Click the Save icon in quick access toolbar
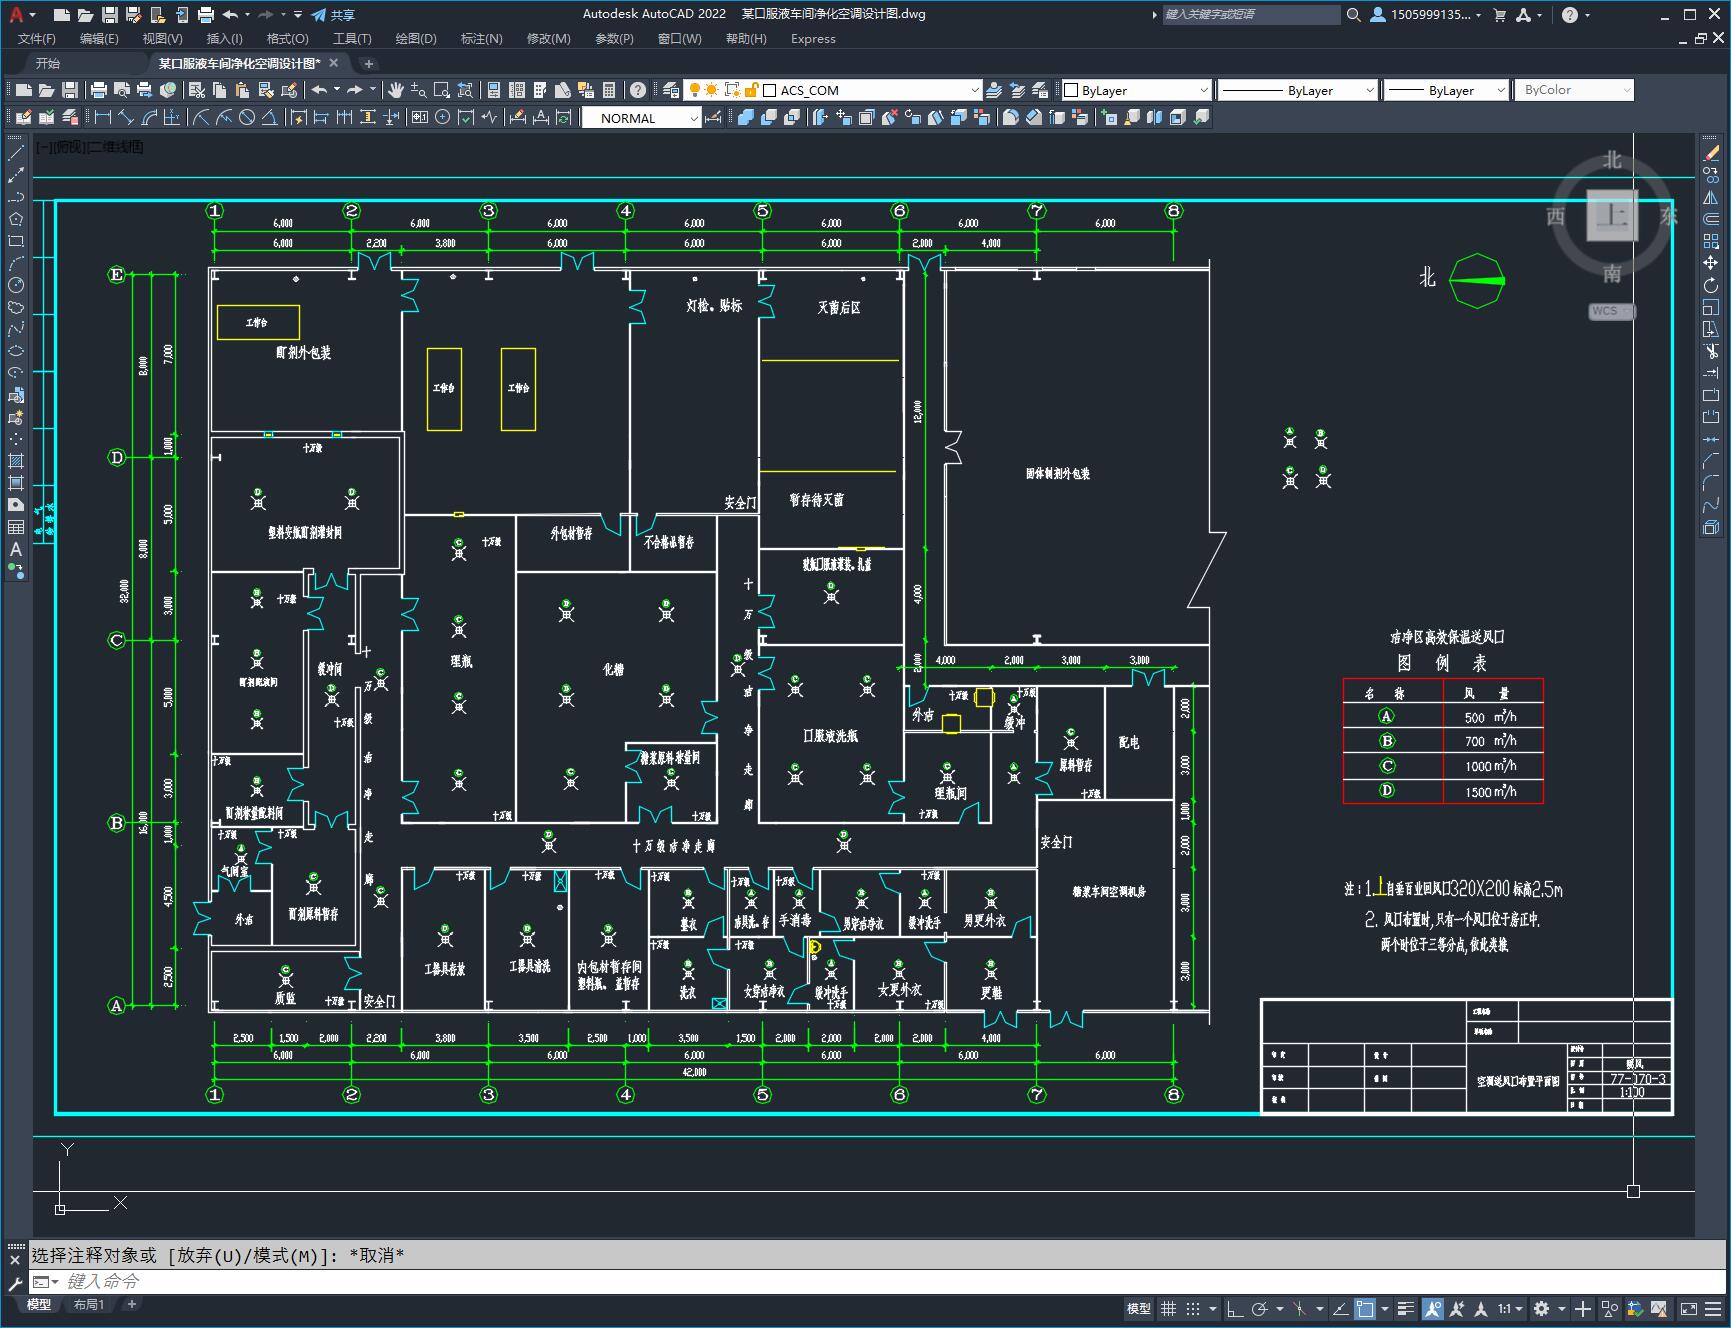This screenshot has width=1731, height=1328. (110, 14)
